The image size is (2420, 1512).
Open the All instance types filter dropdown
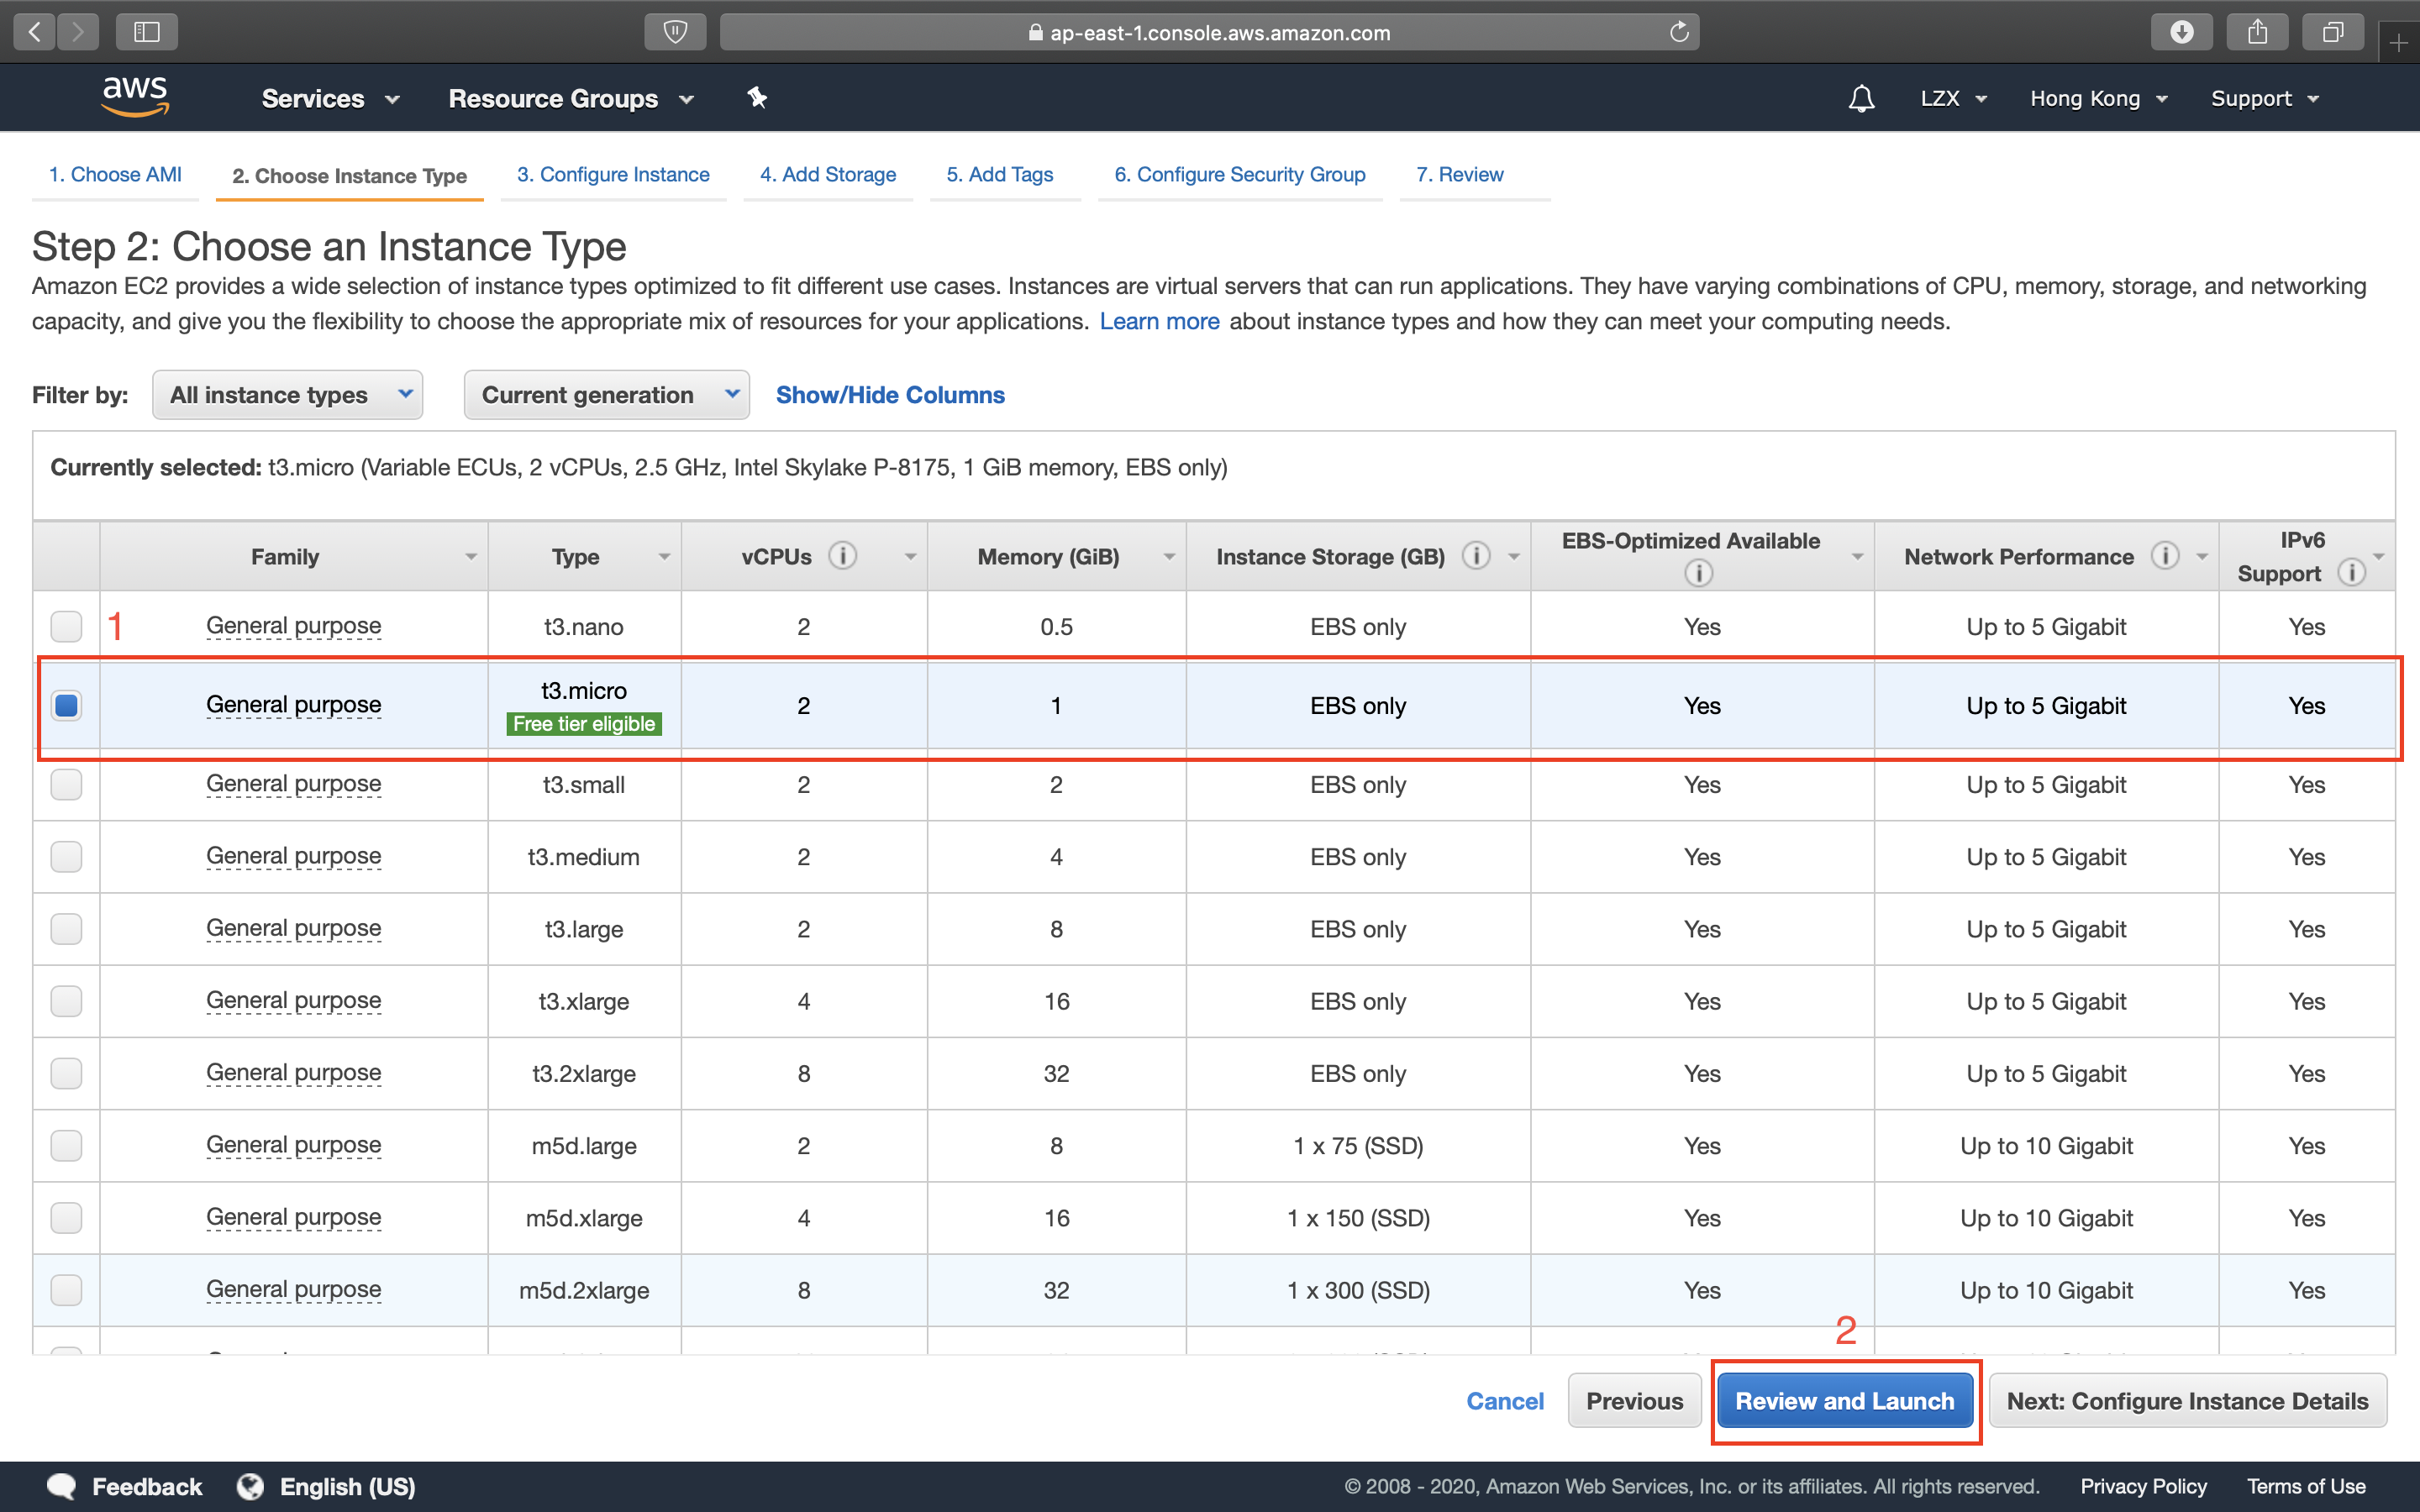[288, 395]
